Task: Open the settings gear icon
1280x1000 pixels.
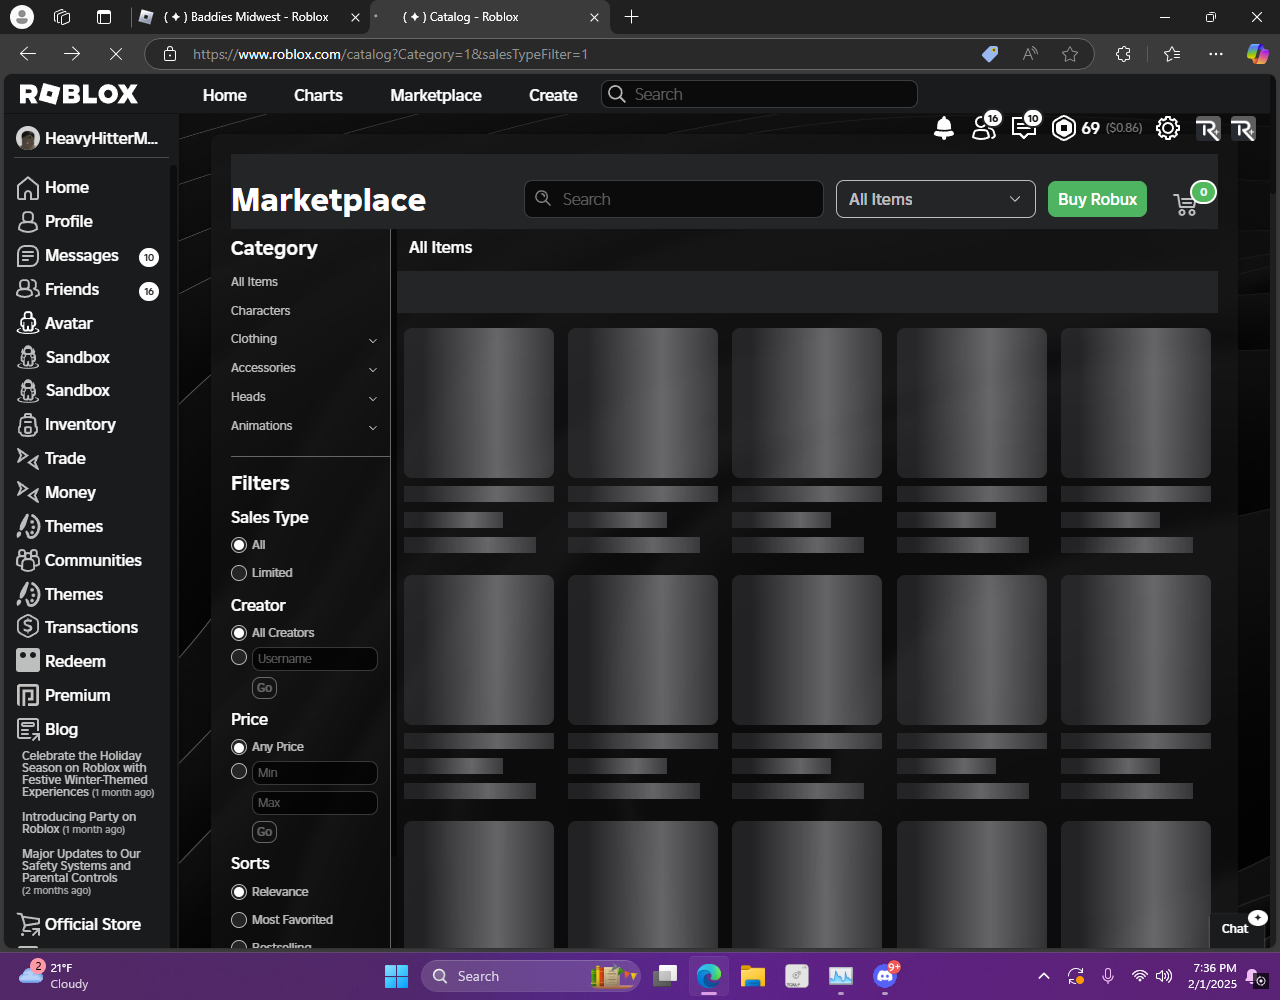Action: pyautogui.click(x=1167, y=128)
